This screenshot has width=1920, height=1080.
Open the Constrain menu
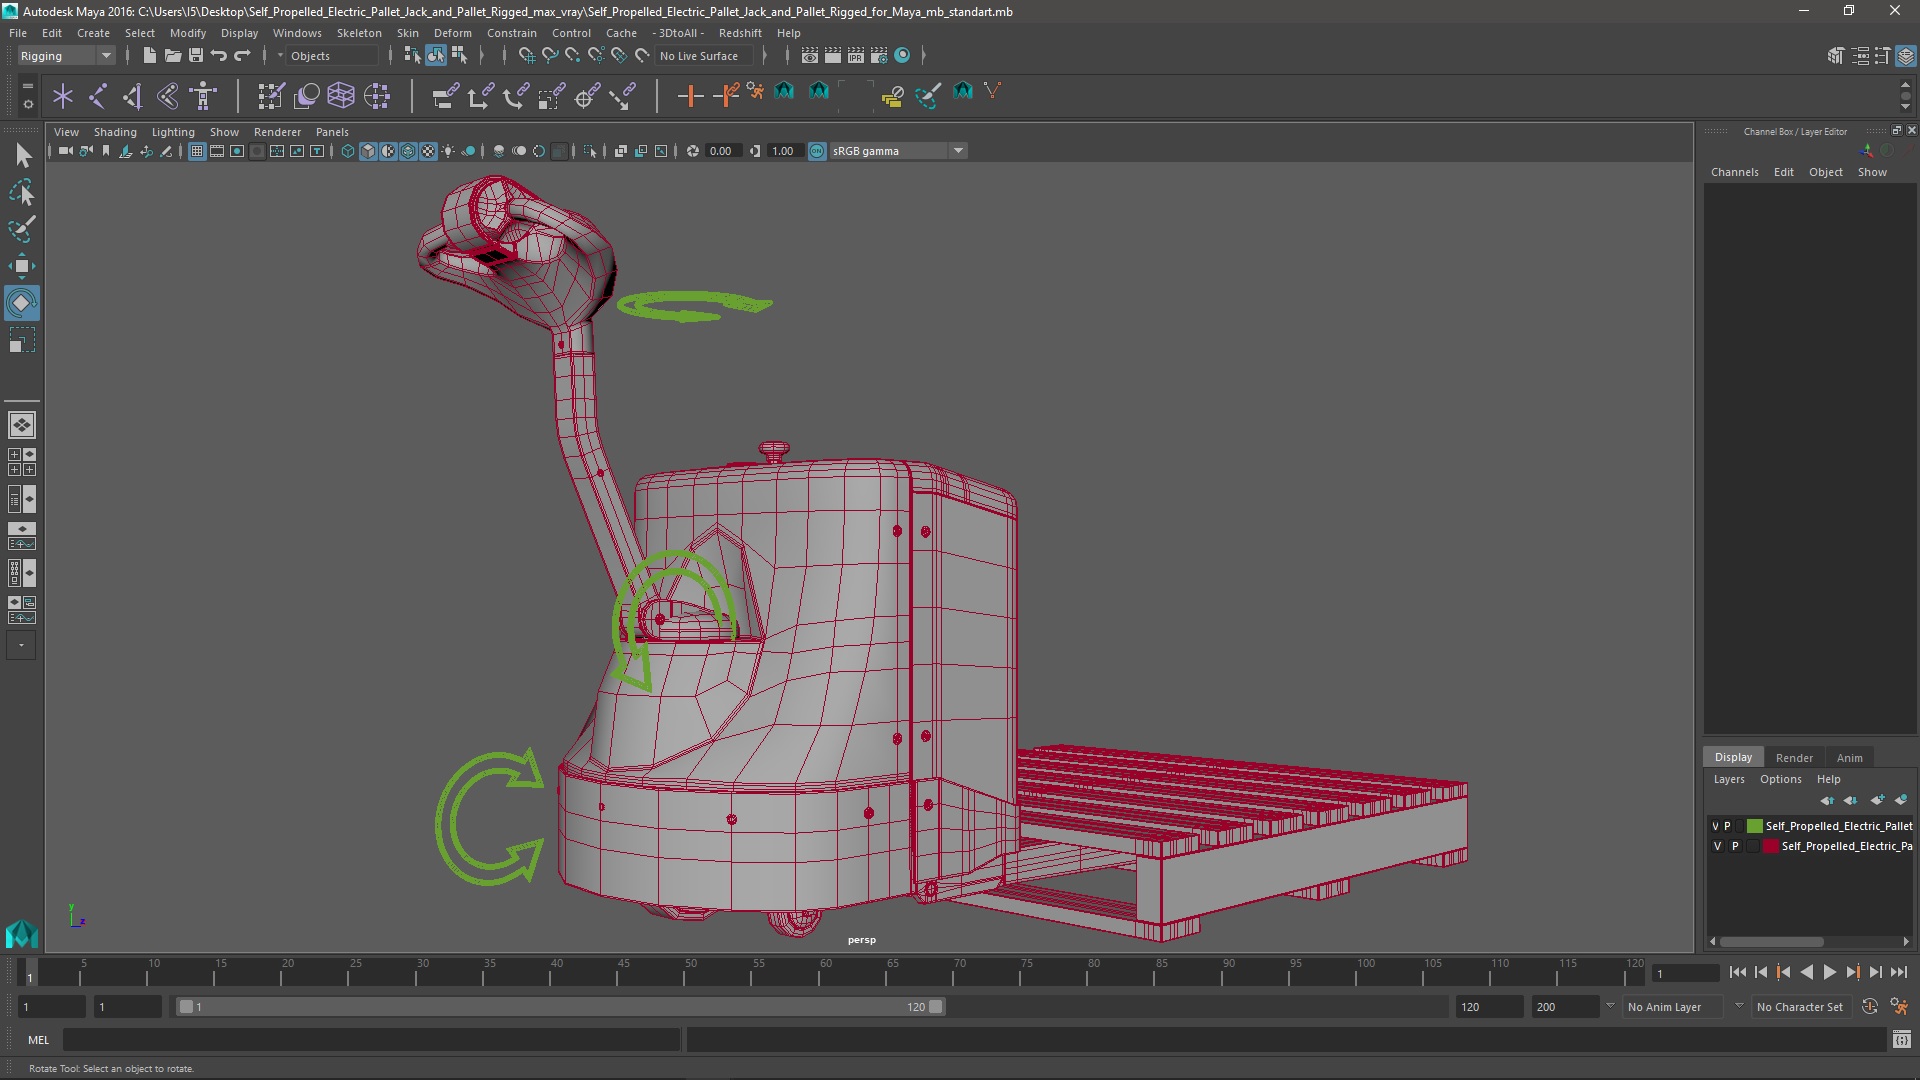(511, 33)
